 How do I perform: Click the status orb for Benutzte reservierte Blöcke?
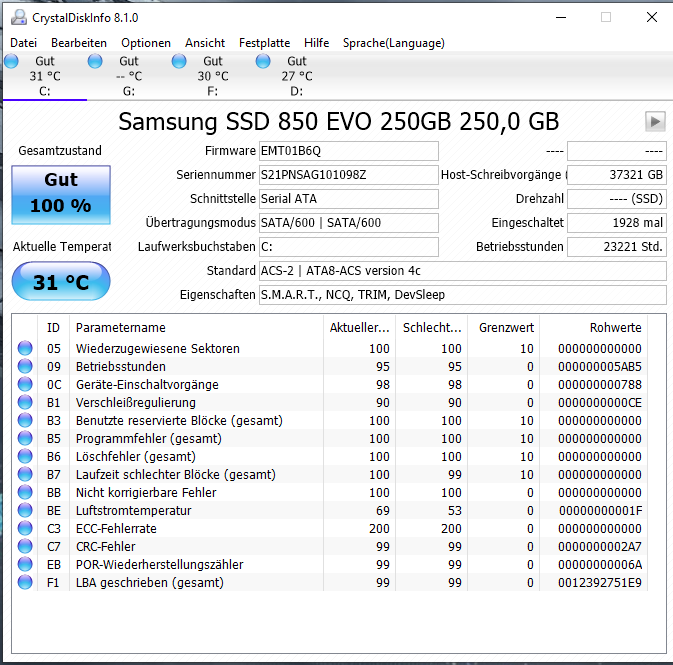click(25, 420)
